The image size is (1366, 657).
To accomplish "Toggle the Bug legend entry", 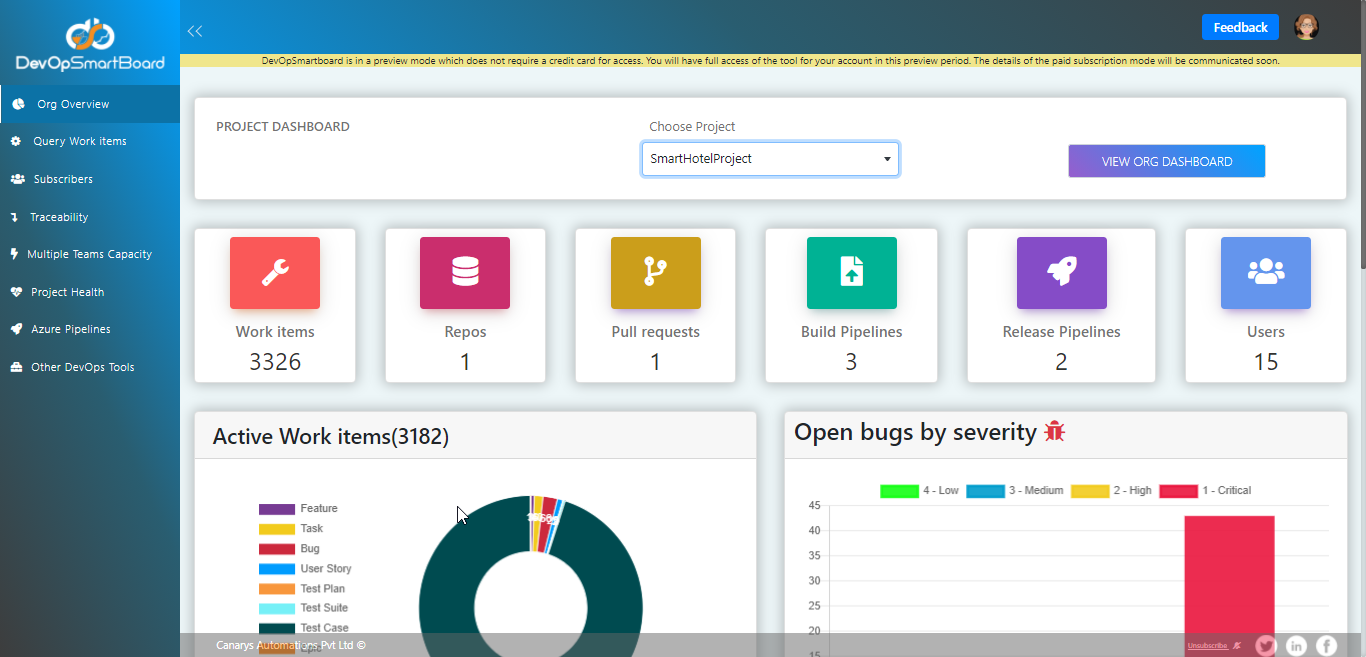I will point(289,549).
